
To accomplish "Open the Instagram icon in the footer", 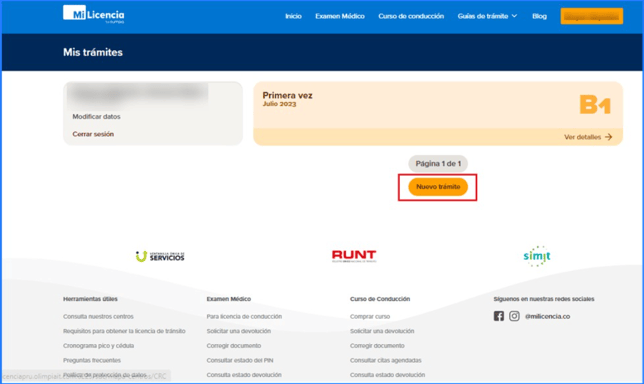I will [514, 316].
